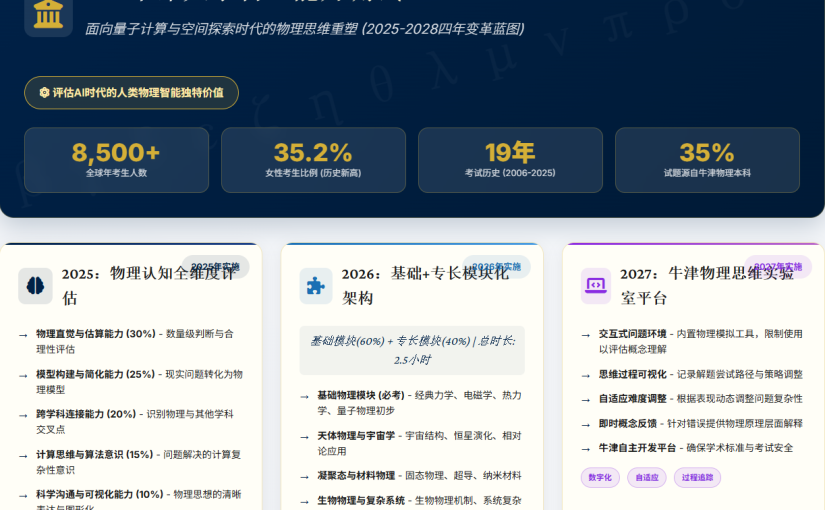Click 模型构建与简化能力 (25%) list item
Viewport: 825px width, 510px height.
click(x=132, y=382)
